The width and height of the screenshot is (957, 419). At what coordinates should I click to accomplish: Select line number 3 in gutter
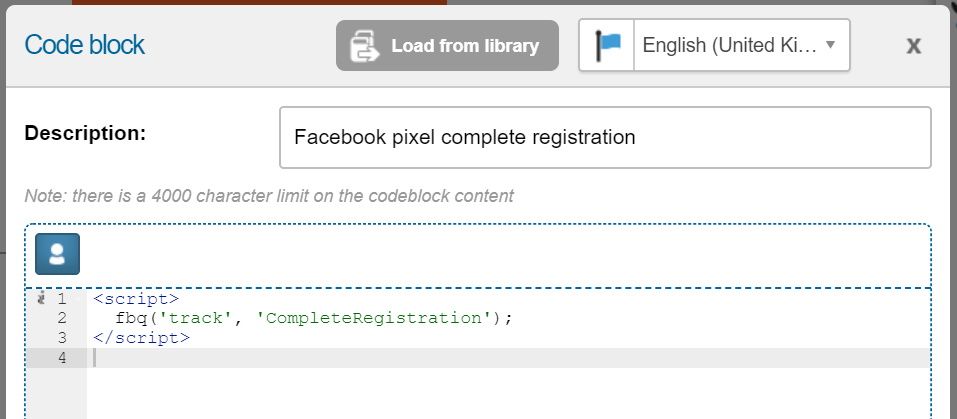(x=62, y=338)
